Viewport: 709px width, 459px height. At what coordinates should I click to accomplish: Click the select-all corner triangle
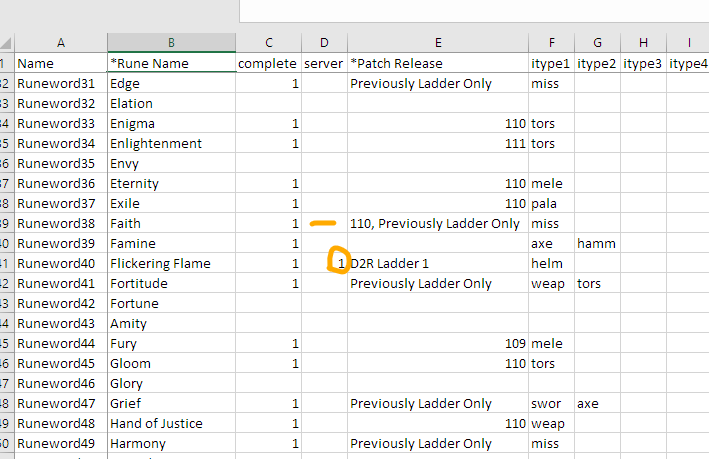(x=6, y=43)
